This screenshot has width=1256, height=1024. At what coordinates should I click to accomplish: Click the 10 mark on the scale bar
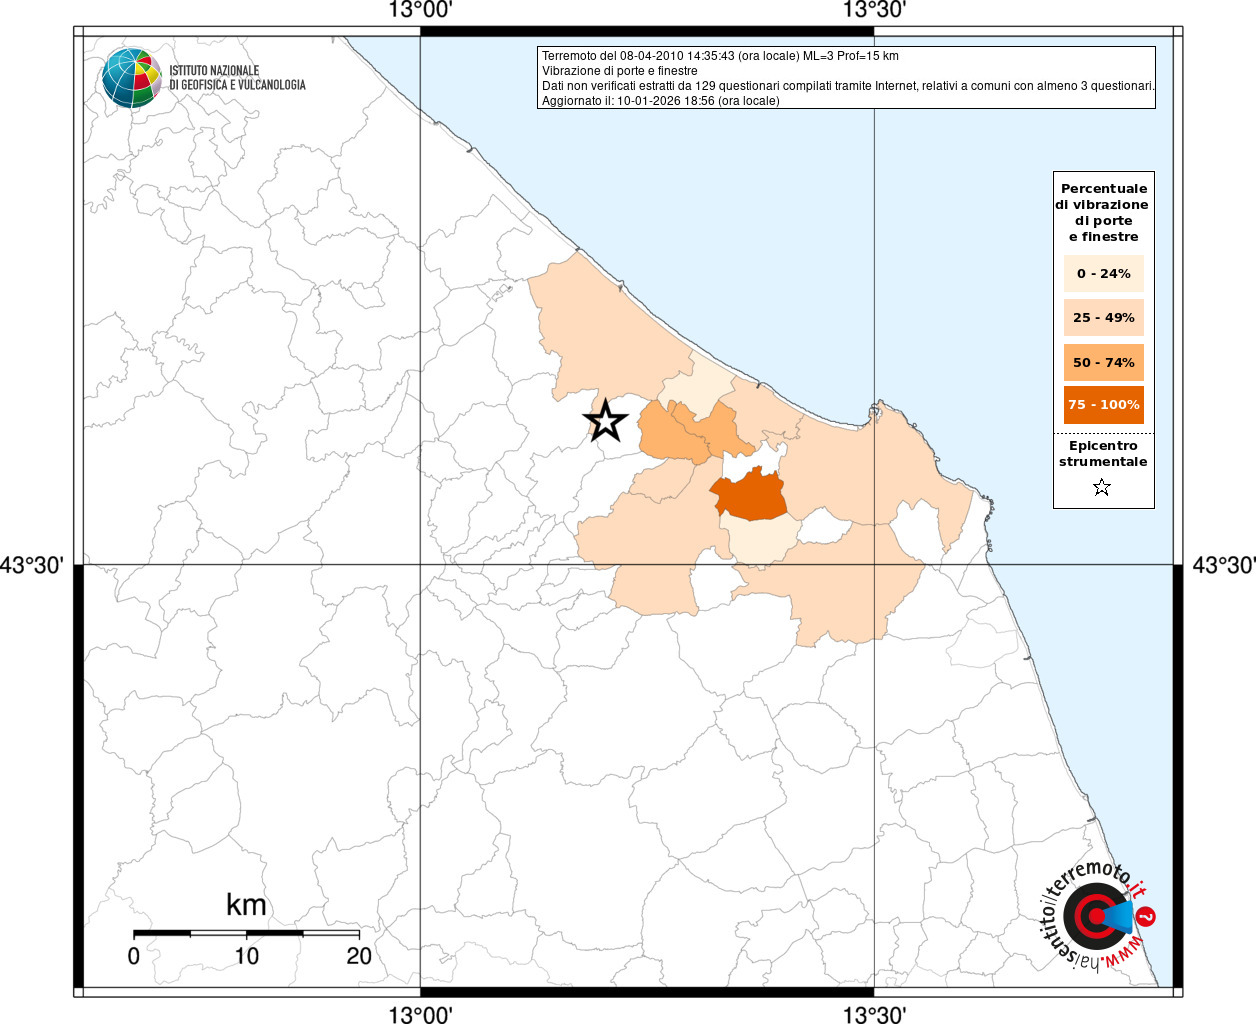[246, 956]
